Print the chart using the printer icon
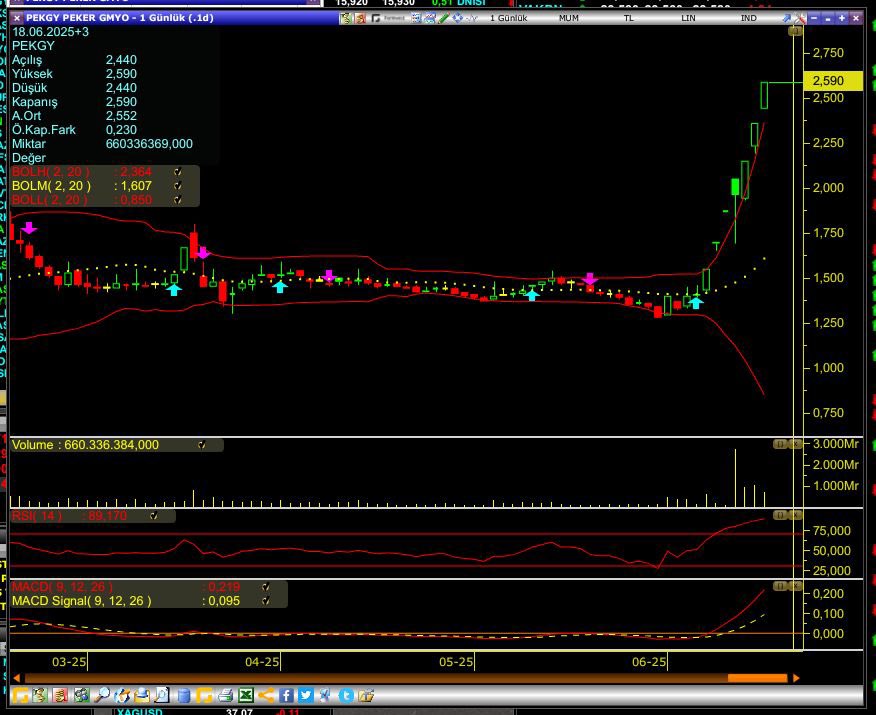The height and width of the screenshot is (715, 876). 225,695
